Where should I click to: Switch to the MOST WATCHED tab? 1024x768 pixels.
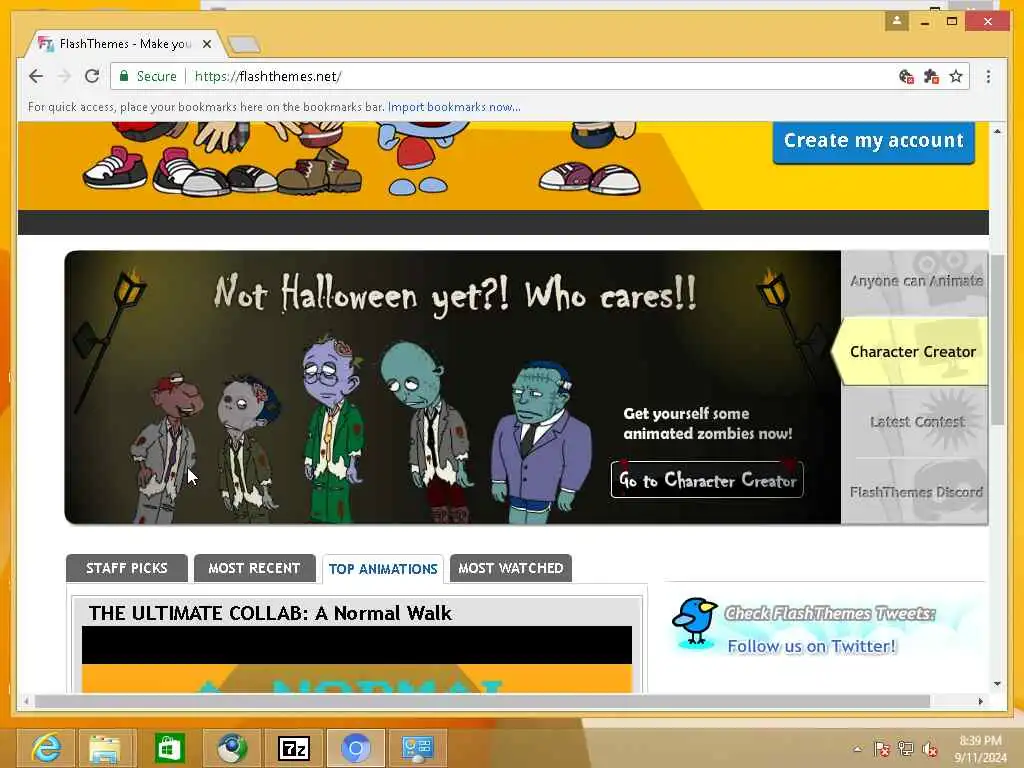tap(511, 568)
